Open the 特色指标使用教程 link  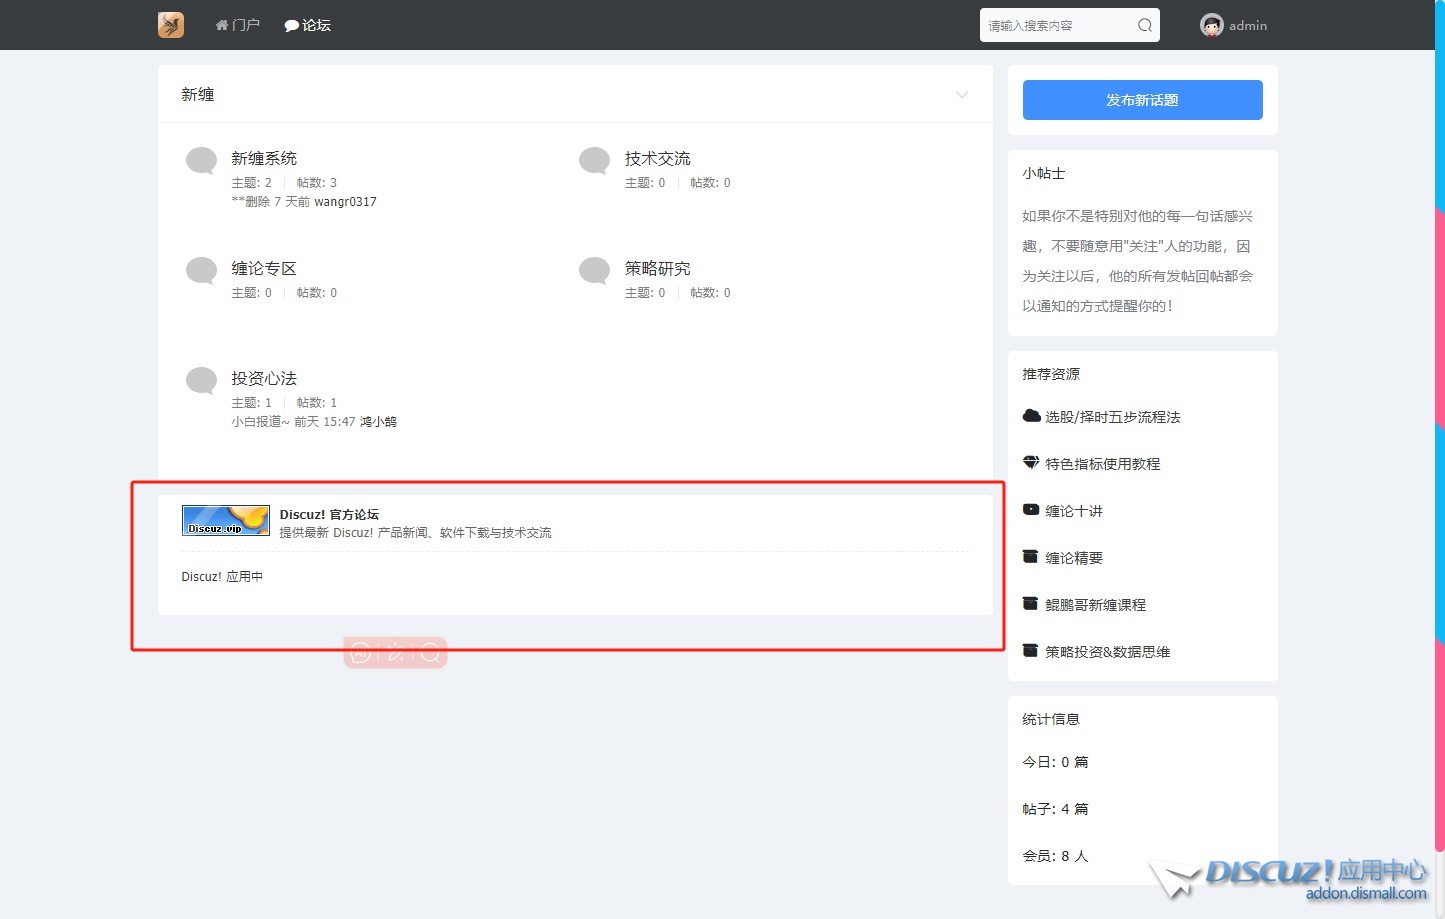click(1102, 464)
